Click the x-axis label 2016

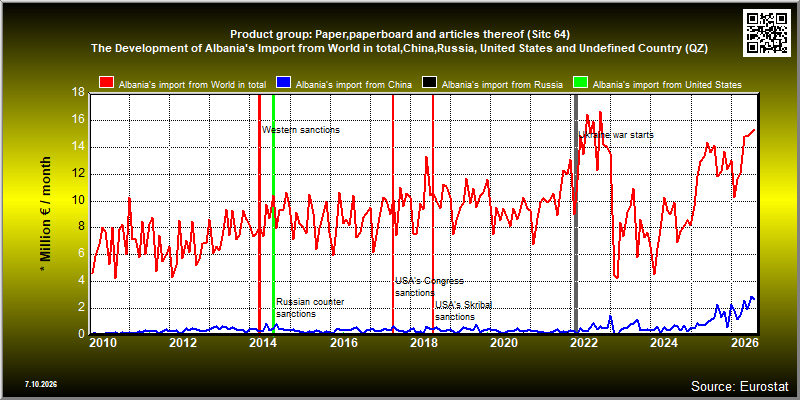pyautogui.click(x=343, y=343)
